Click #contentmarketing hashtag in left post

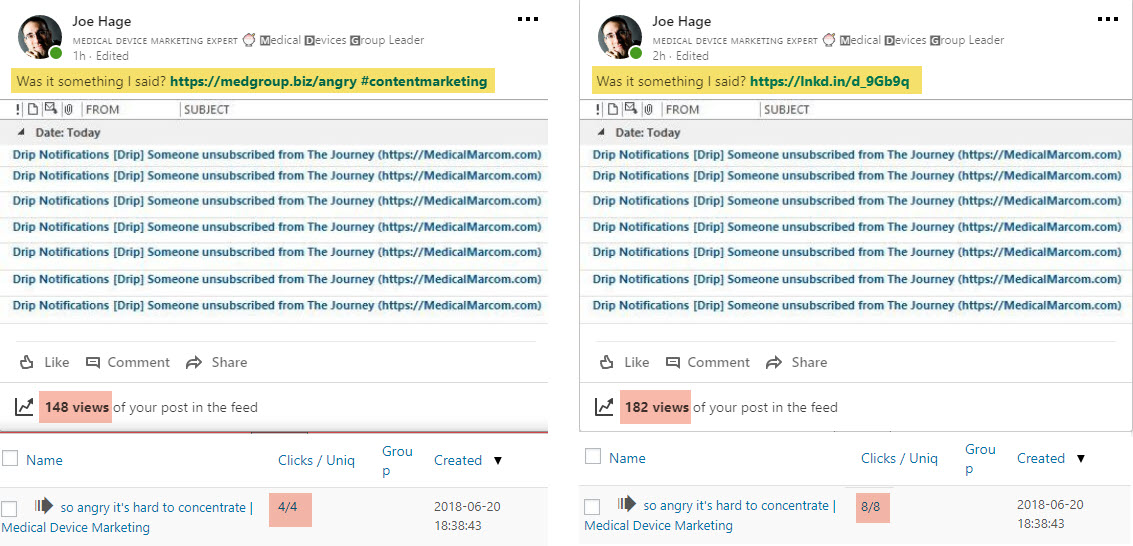coord(424,82)
